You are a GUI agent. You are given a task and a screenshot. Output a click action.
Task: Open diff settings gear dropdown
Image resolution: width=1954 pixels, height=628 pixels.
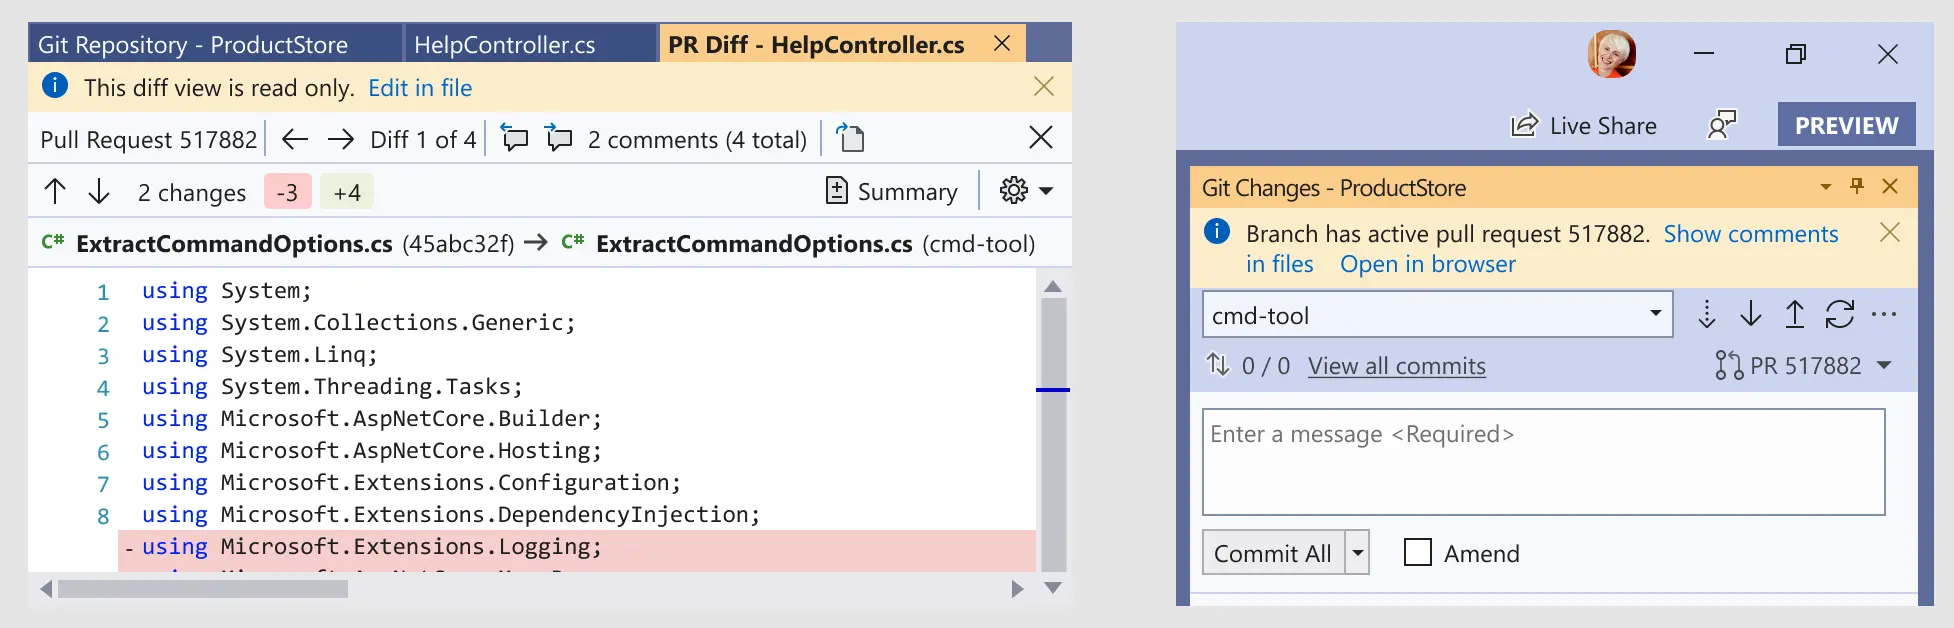1026,191
